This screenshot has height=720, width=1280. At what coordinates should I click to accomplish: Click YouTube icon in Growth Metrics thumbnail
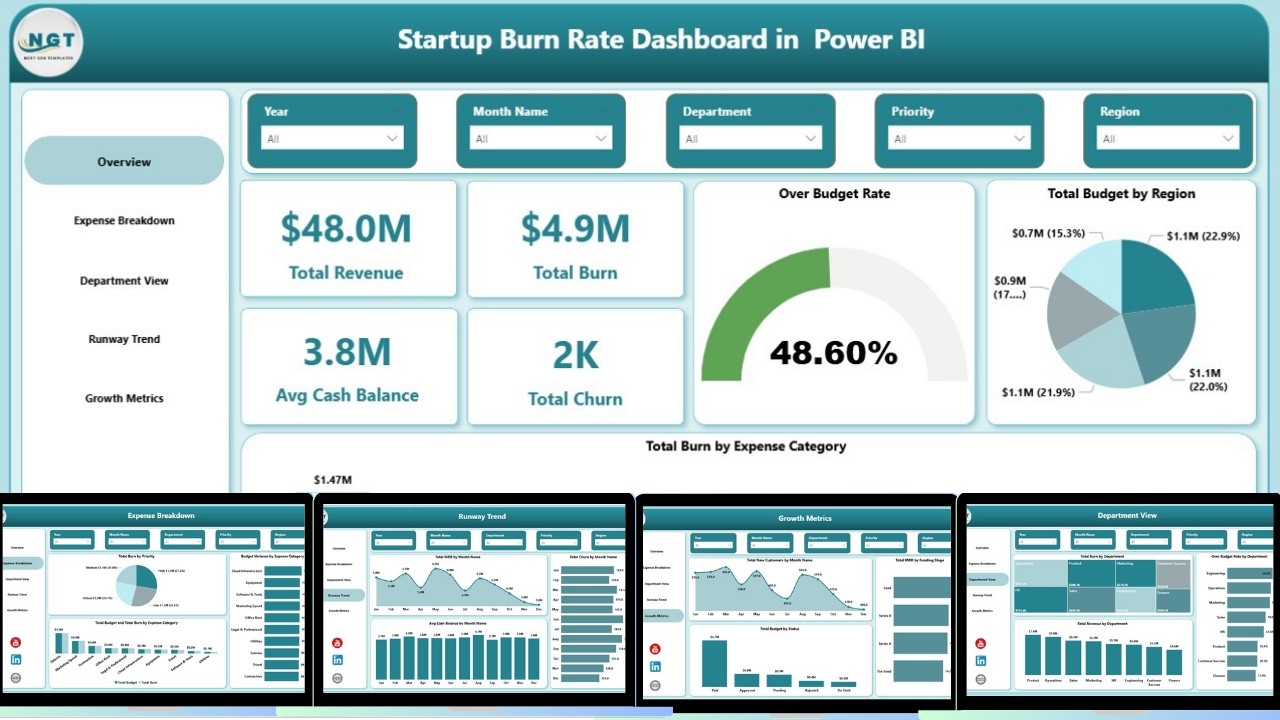coord(655,649)
